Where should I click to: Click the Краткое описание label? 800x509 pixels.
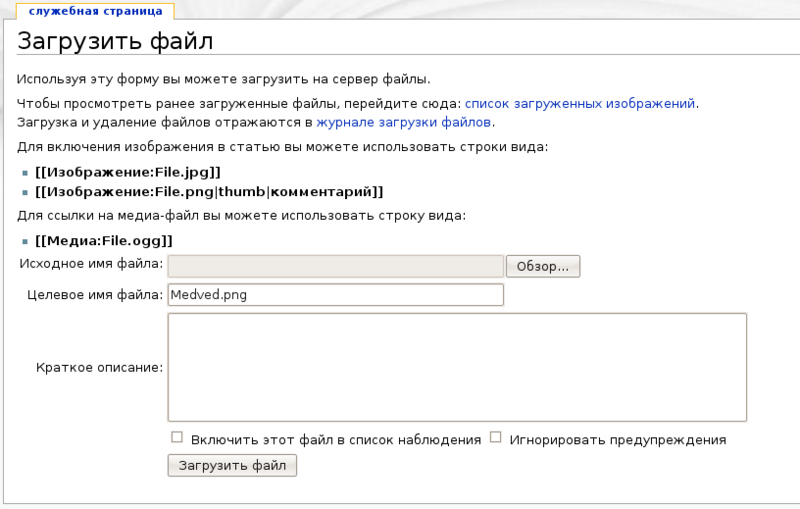98,368
